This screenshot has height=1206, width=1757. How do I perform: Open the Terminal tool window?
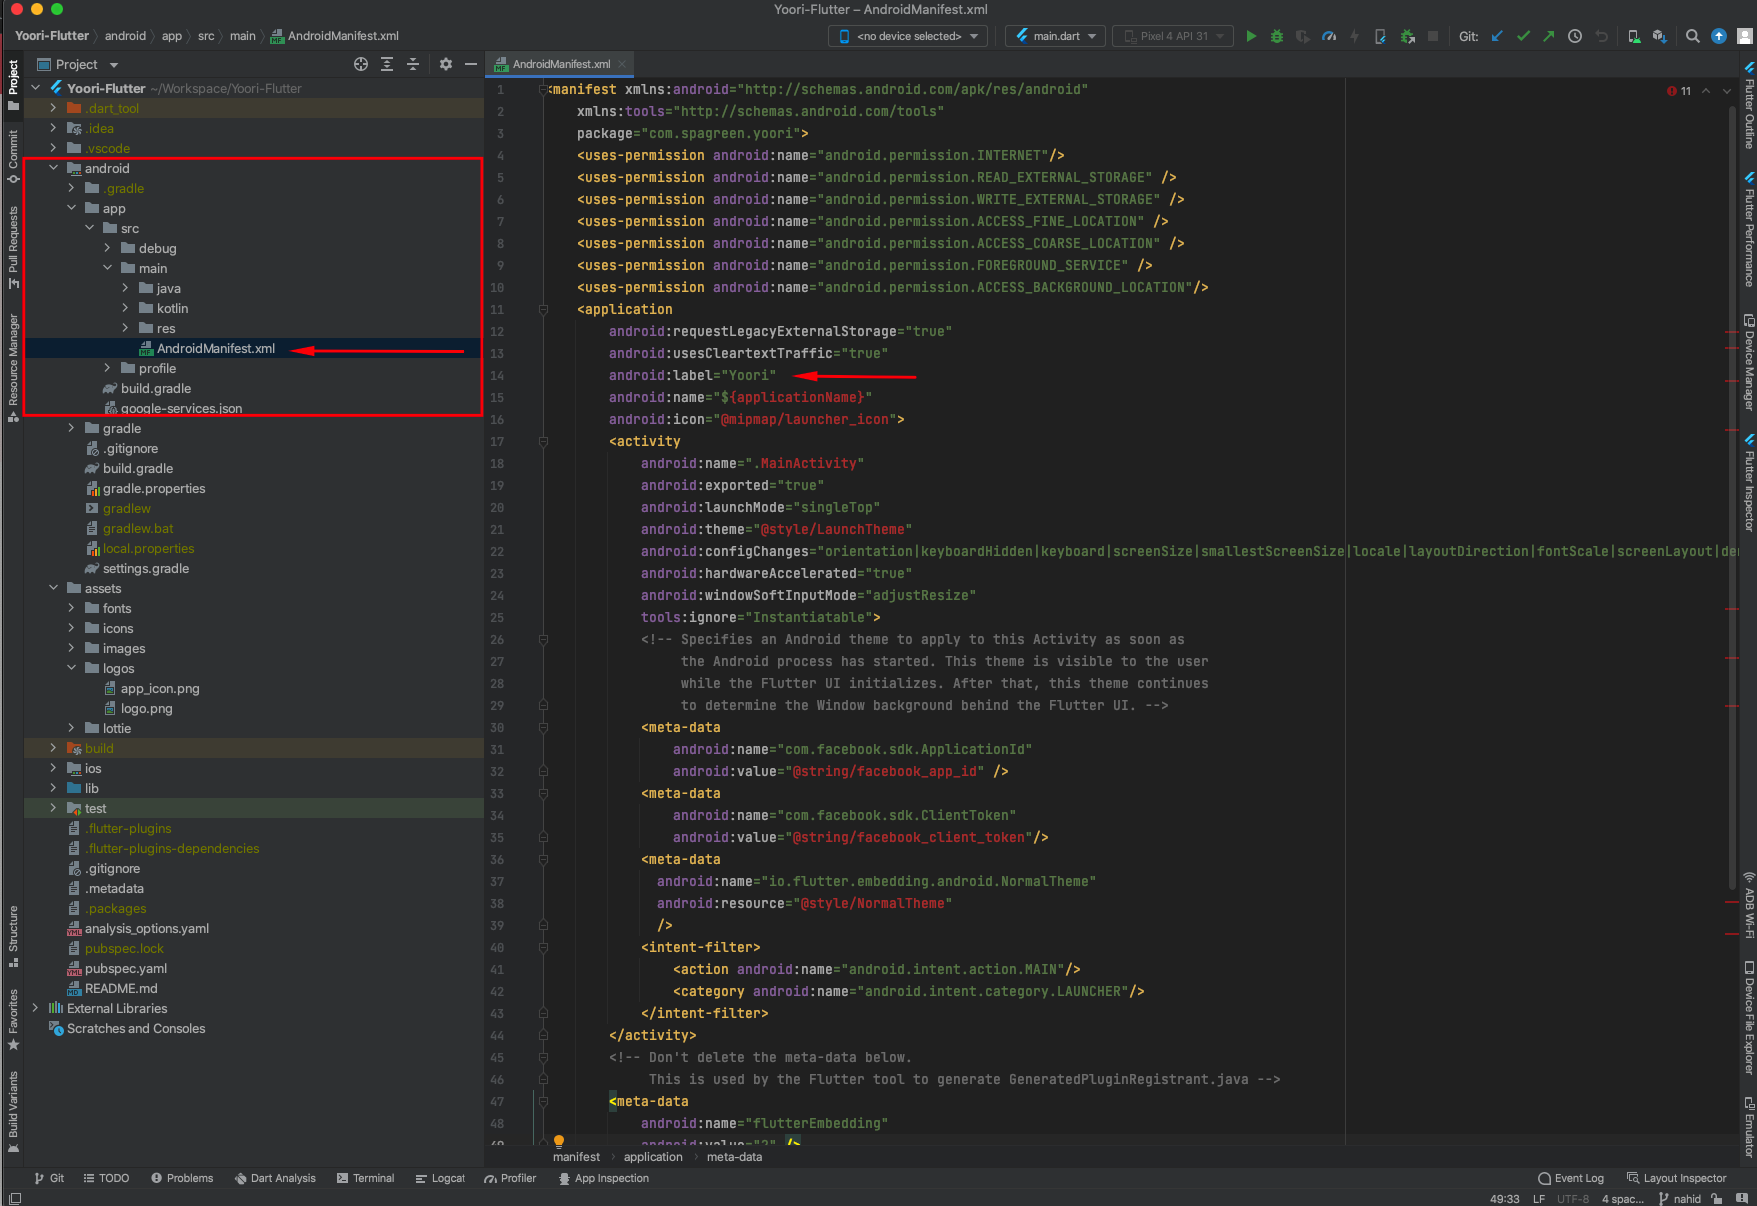(x=365, y=1178)
